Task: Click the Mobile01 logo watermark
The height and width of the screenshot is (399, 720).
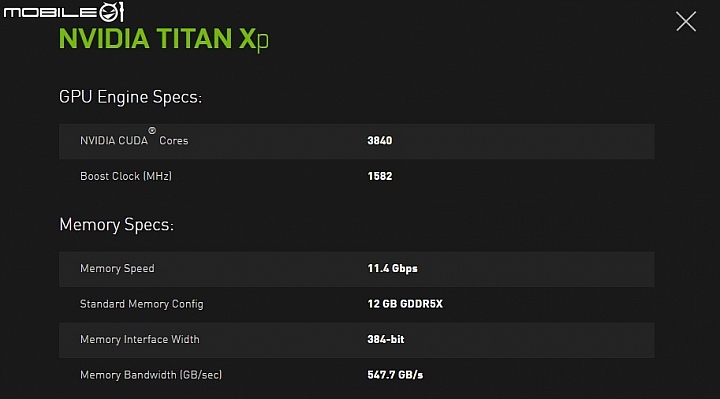Action: (64, 12)
